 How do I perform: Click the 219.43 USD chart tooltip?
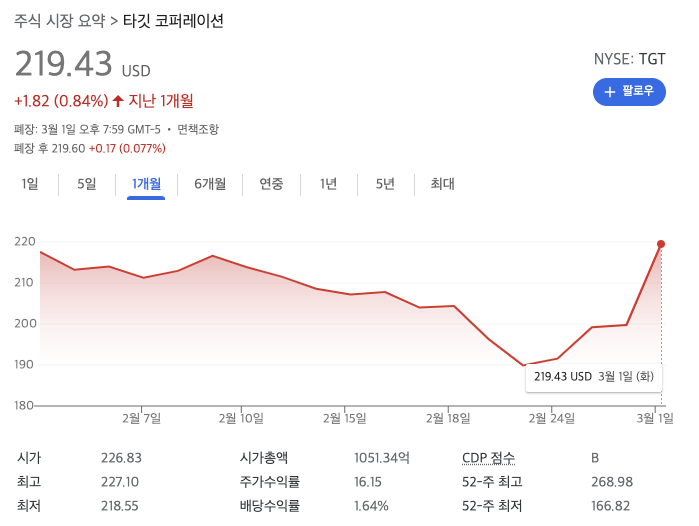tap(594, 377)
